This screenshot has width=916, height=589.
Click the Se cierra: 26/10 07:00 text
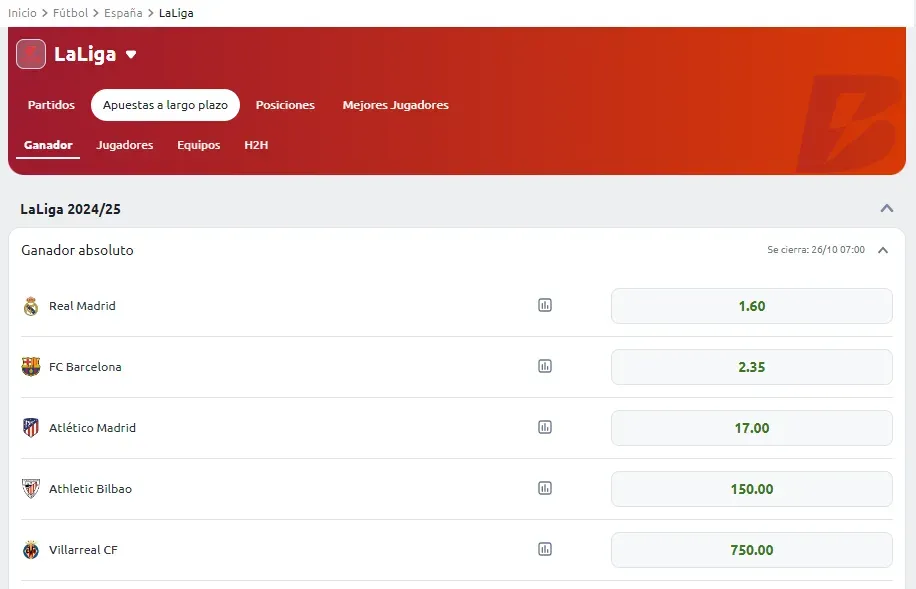coord(816,250)
